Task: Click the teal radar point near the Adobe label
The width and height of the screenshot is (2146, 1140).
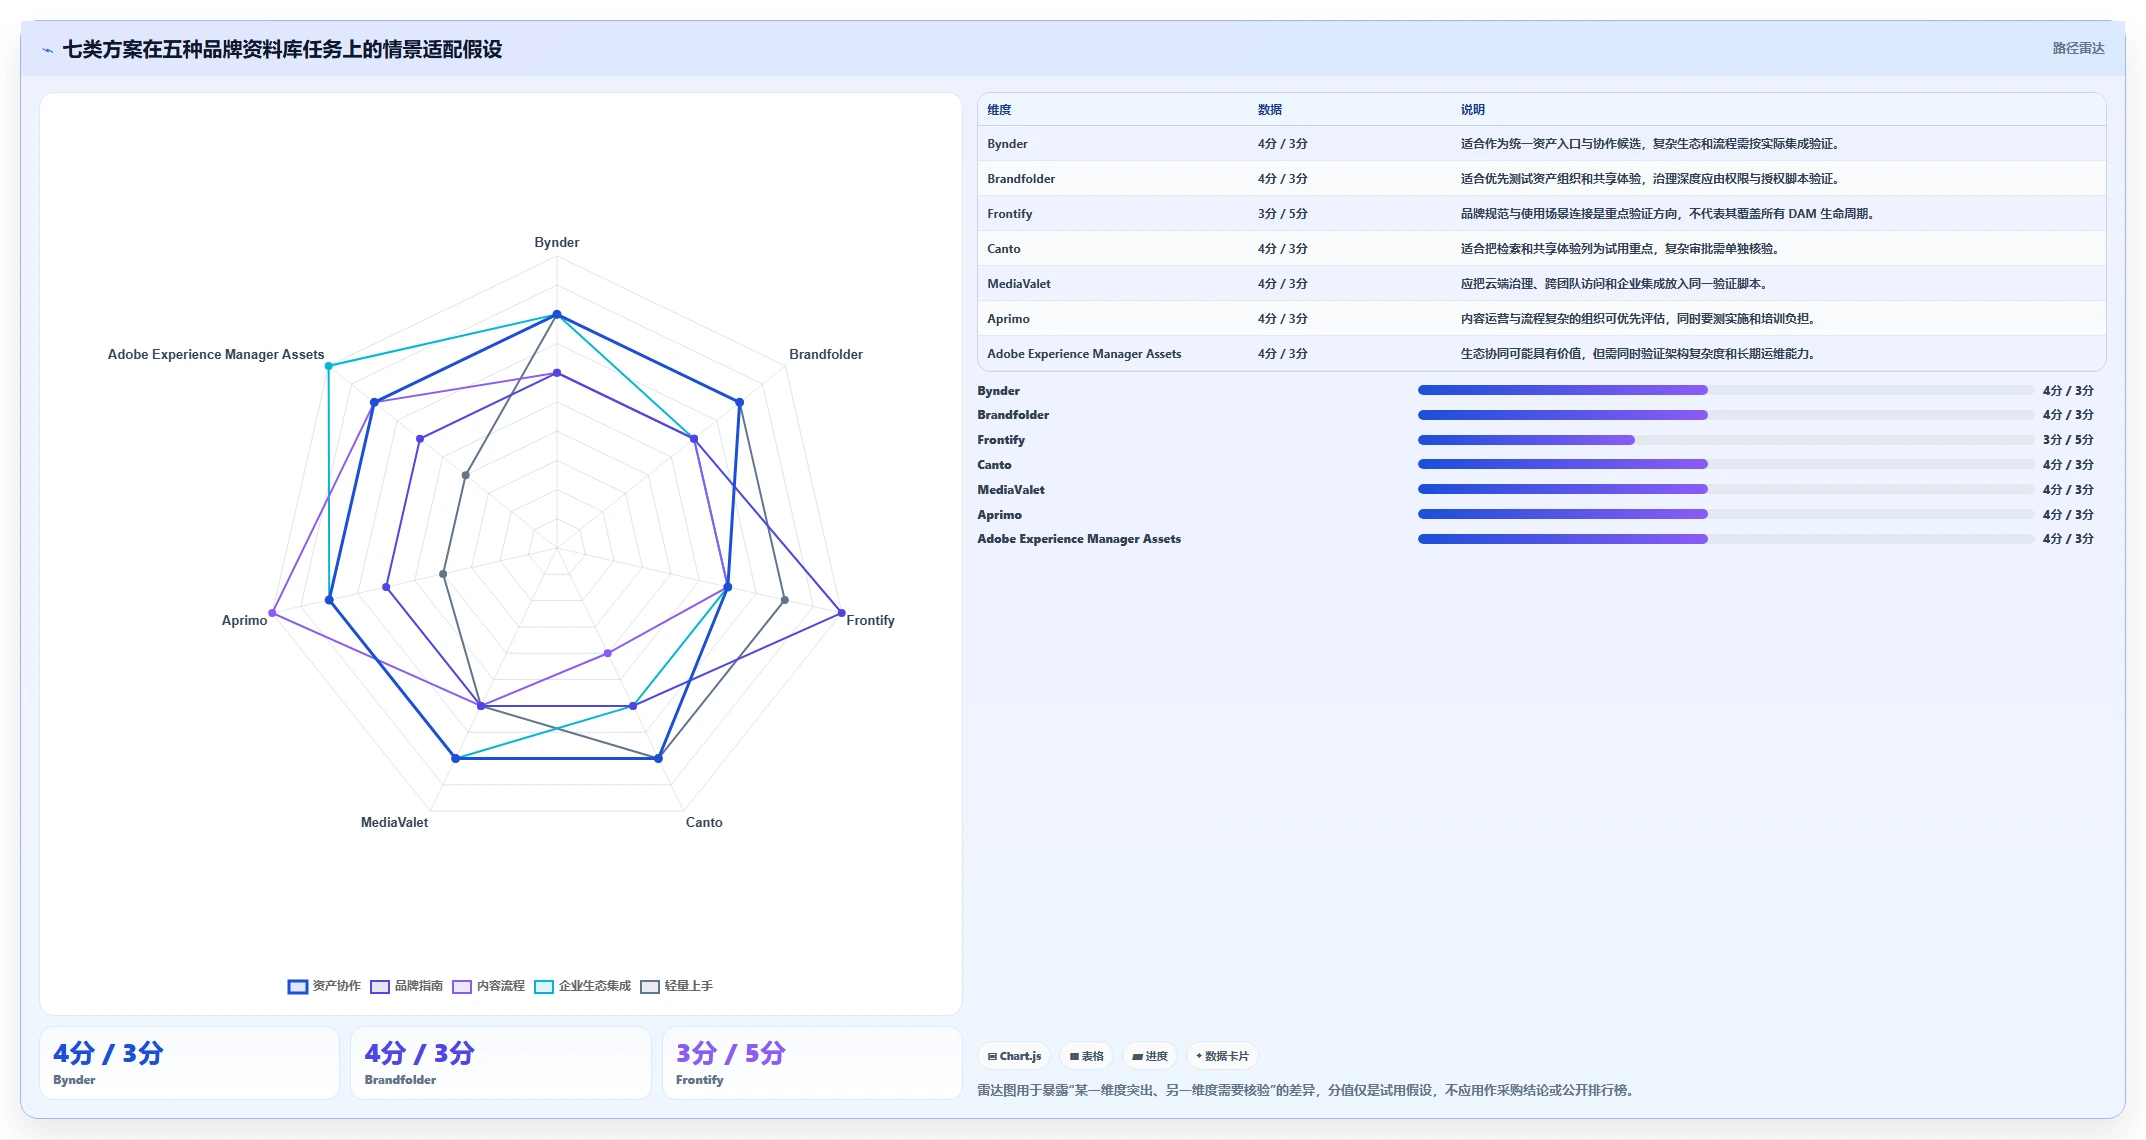Action: [x=328, y=366]
